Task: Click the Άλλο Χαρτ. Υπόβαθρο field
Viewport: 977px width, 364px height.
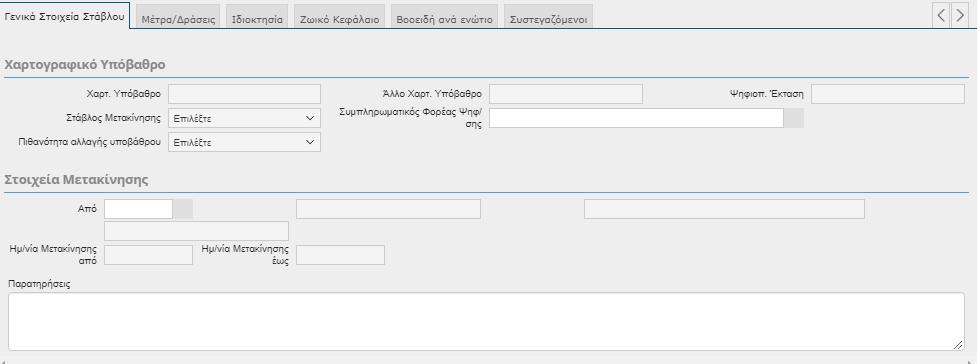Action: click(x=566, y=94)
